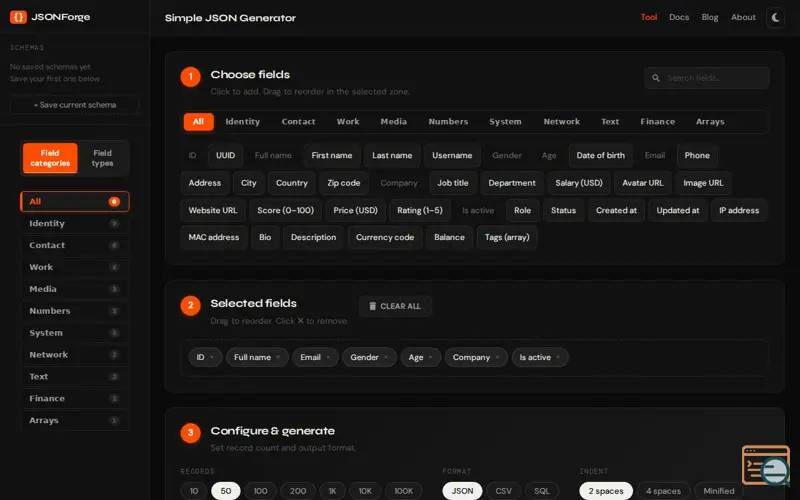Select 100 records option
The width and height of the screenshot is (800, 500).
pos(260,491)
